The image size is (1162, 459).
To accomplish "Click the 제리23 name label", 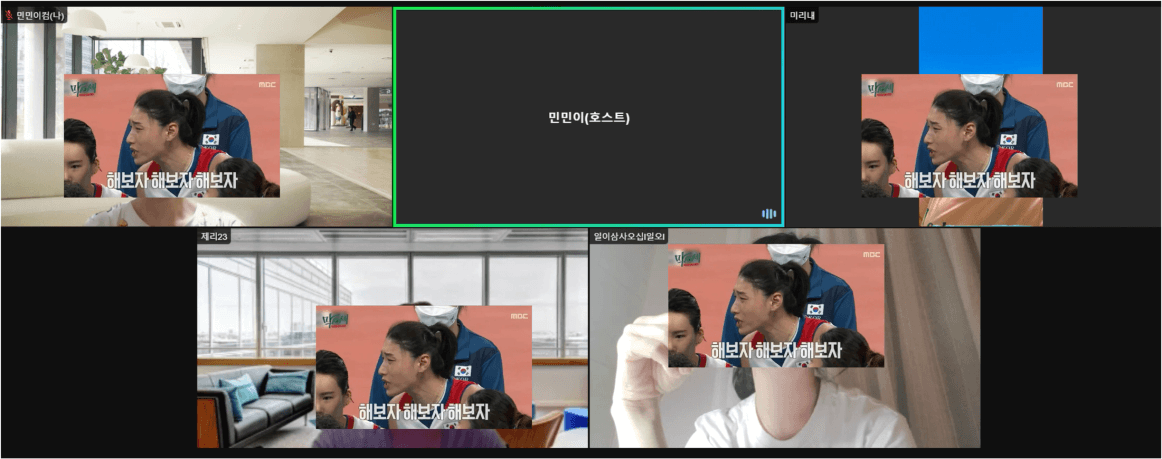I will [213, 237].
